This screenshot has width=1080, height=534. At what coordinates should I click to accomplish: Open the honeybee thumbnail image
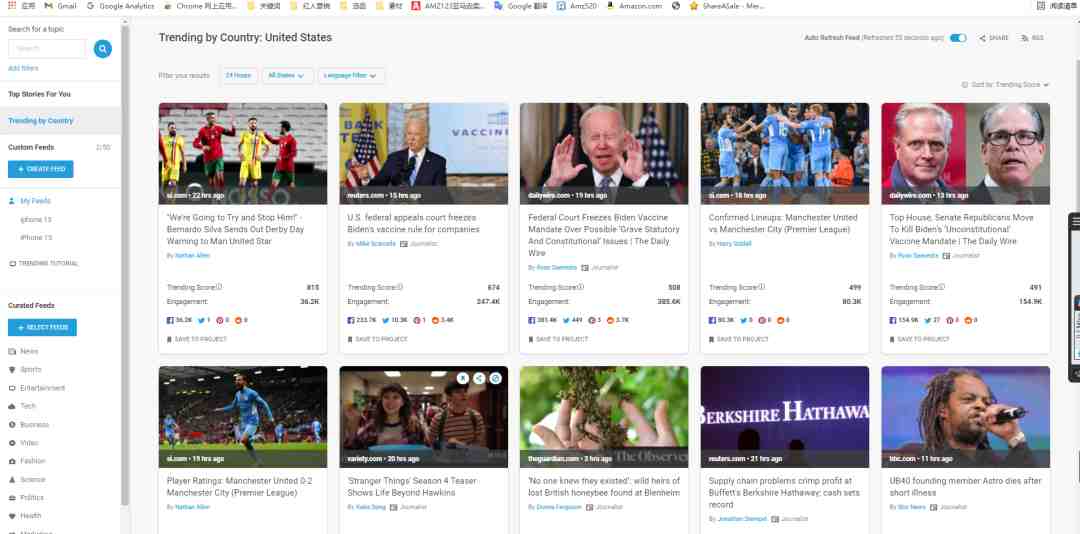tap(604, 417)
